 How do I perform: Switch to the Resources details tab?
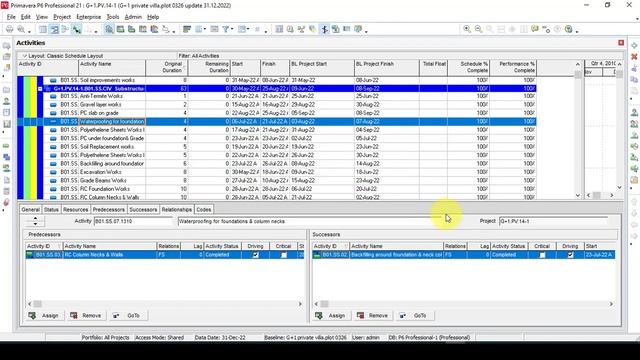pyautogui.click(x=76, y=209)
